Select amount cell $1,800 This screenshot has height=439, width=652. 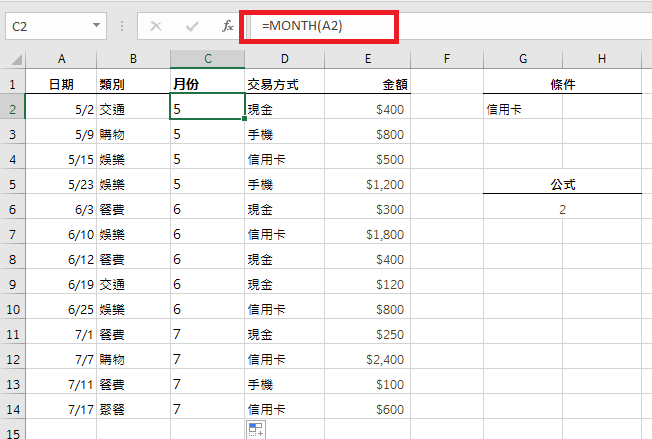click(x=368, y=234)
